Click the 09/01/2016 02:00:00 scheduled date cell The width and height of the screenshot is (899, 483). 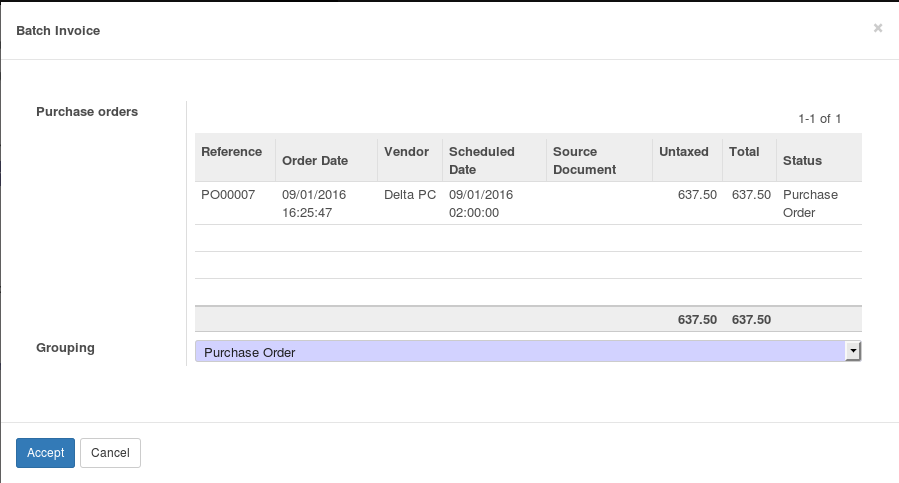click(481, 203)
